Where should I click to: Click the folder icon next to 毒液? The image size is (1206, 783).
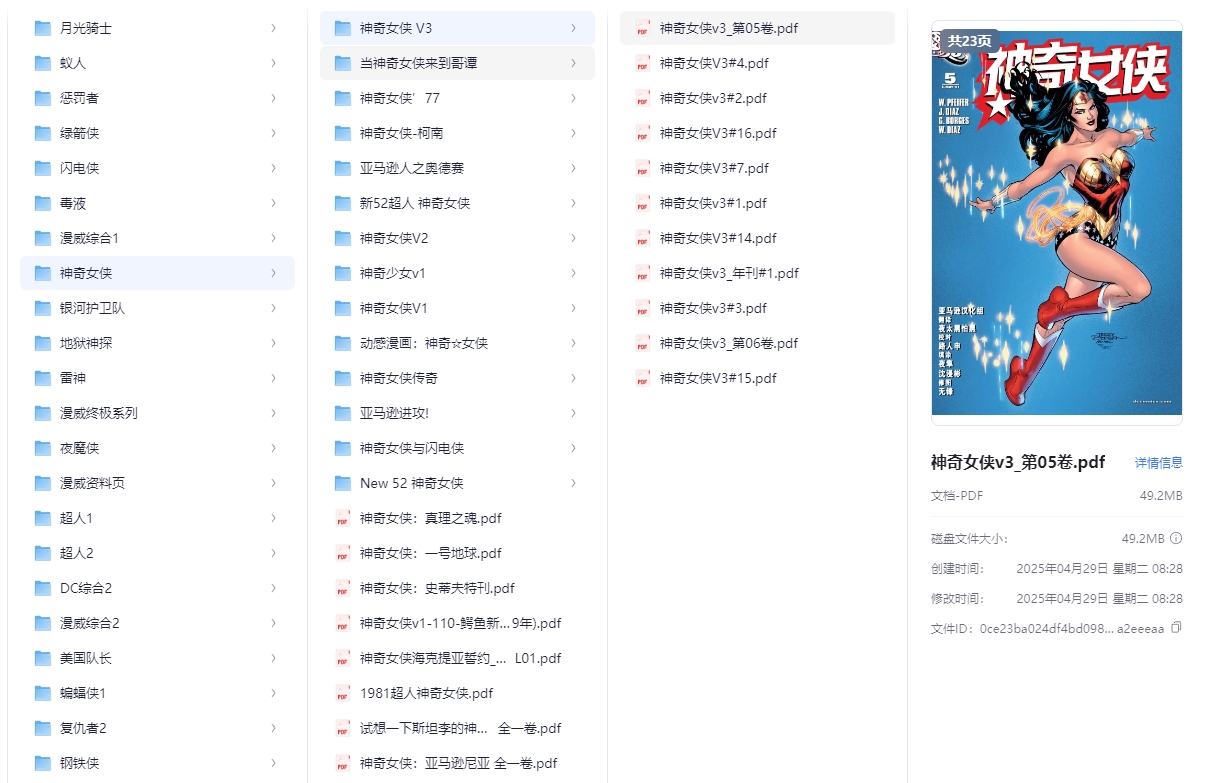[42, 203]
